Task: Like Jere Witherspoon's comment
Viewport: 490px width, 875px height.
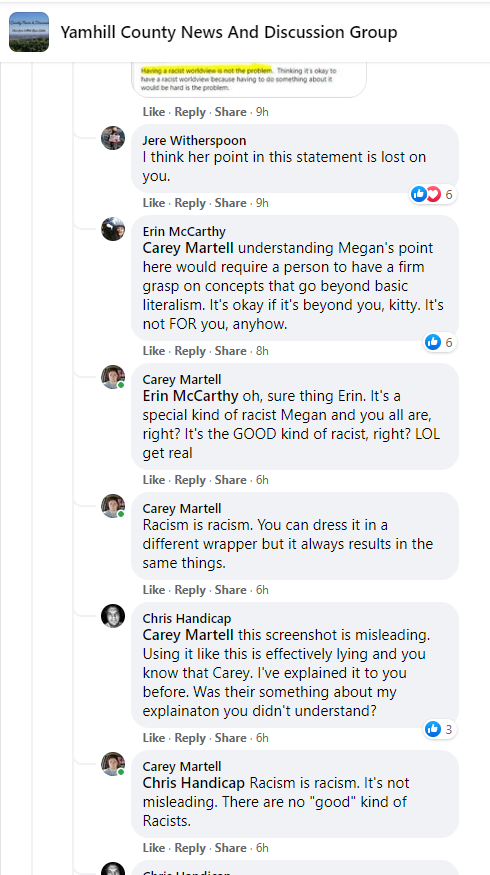Action: point(153,203)
